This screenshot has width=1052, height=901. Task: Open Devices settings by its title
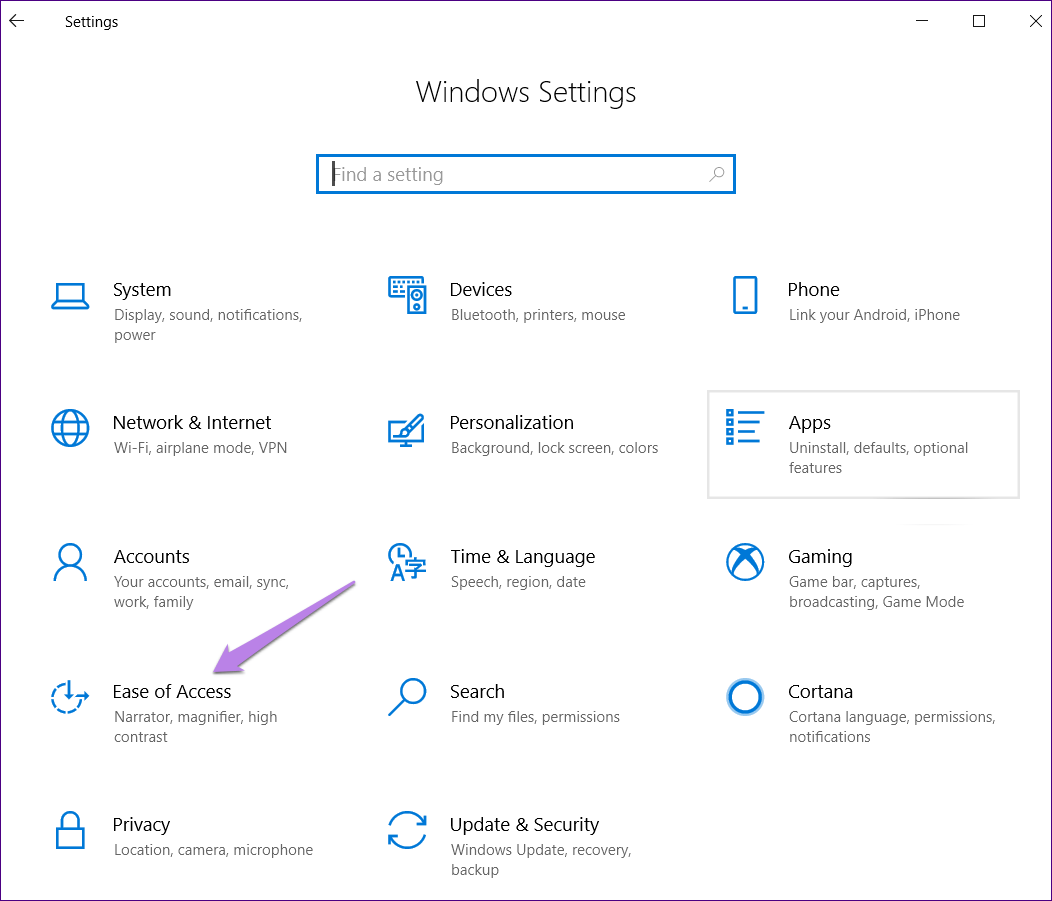pos(480,289)
